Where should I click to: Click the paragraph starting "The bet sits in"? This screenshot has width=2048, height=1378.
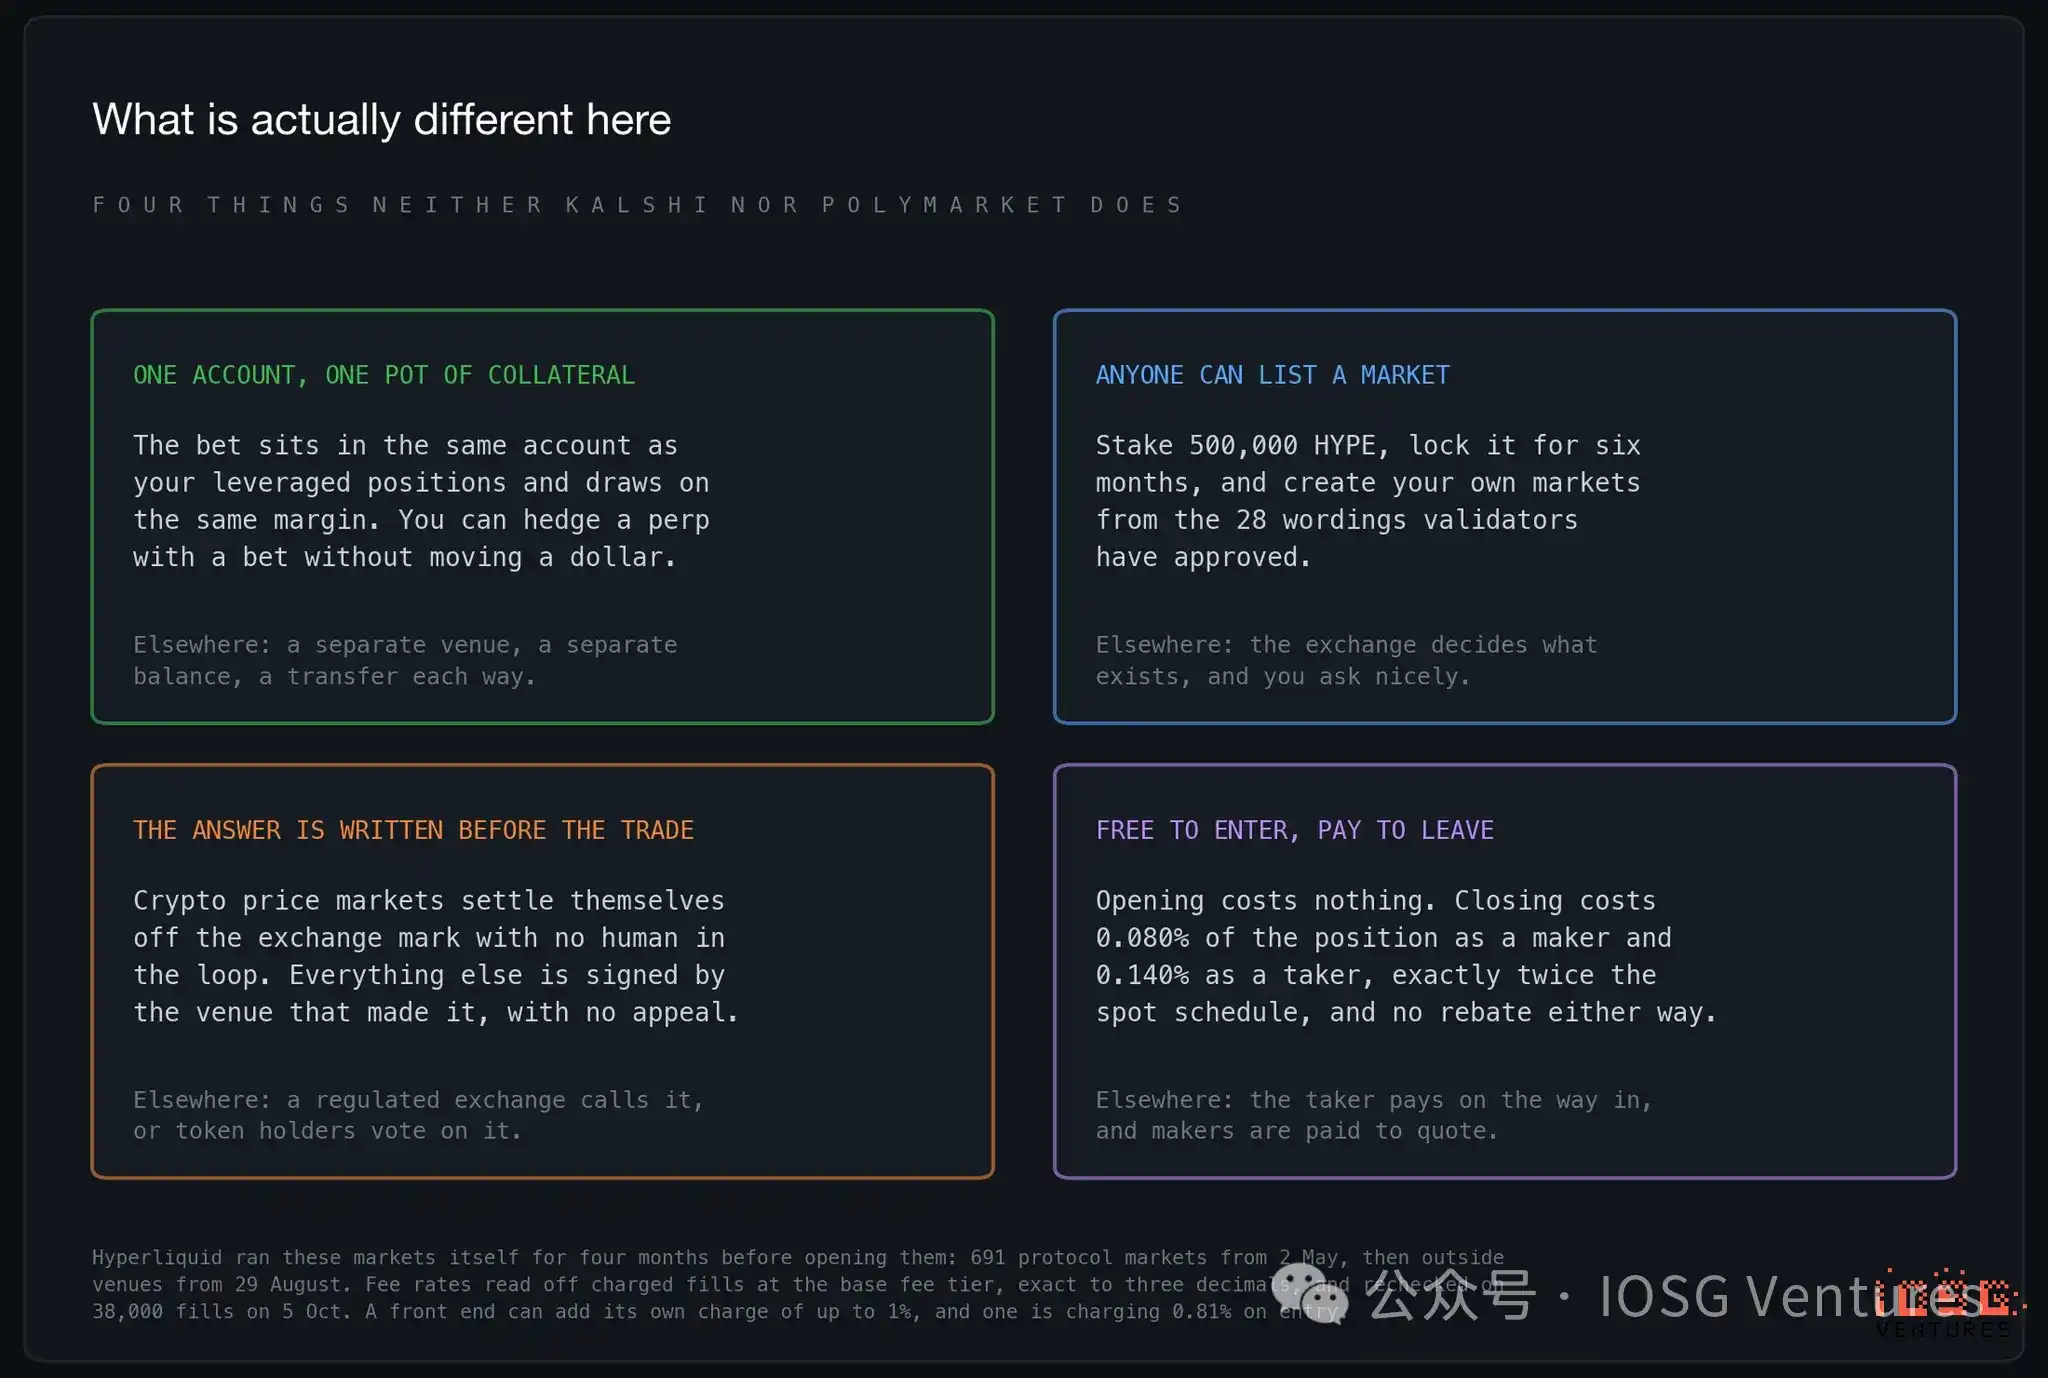[x=421, y=501]
